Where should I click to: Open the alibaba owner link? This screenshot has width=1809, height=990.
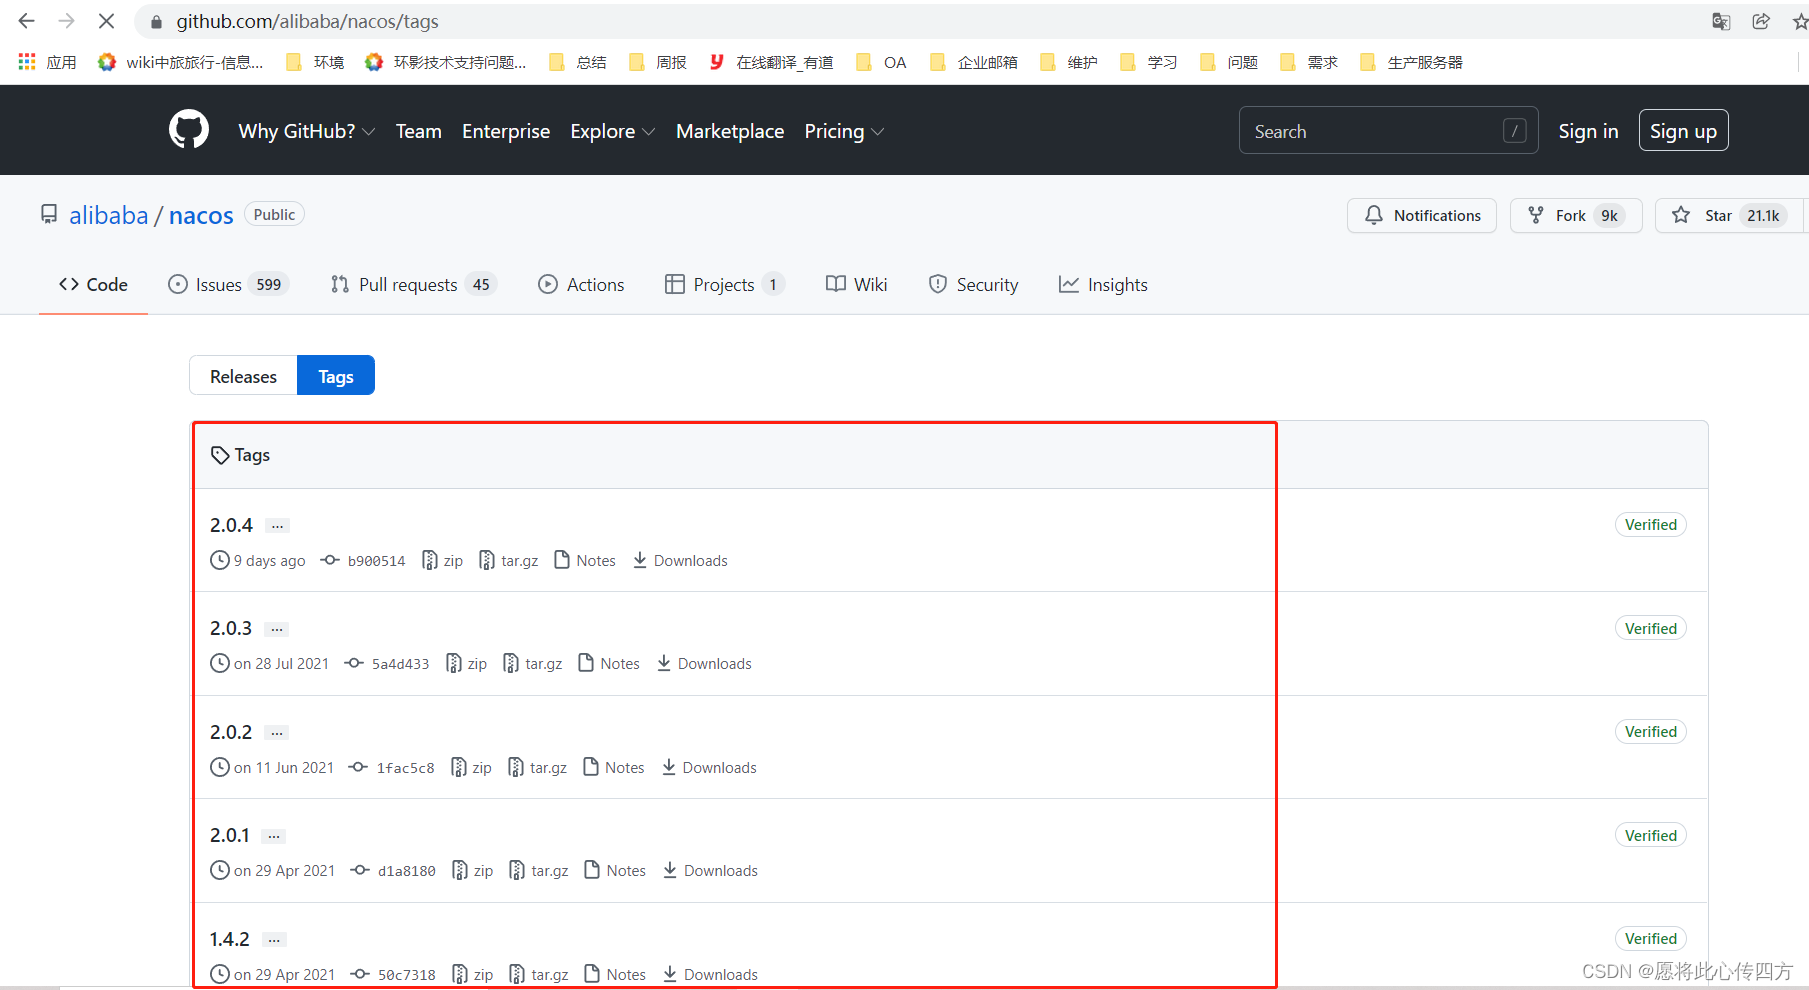pyautogui.click(x=108, y=215)
